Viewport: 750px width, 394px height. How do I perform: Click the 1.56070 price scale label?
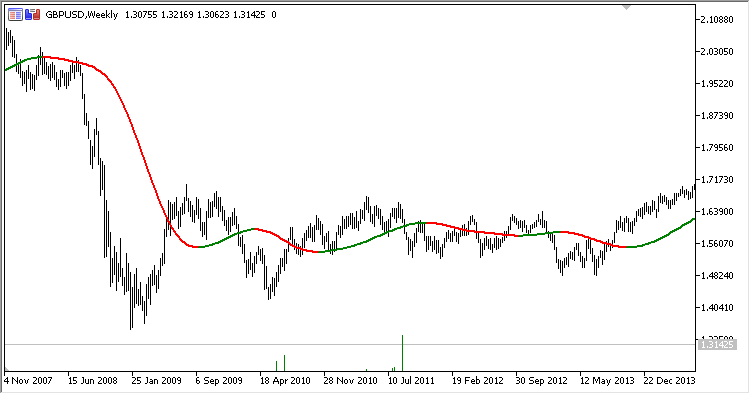717,244
